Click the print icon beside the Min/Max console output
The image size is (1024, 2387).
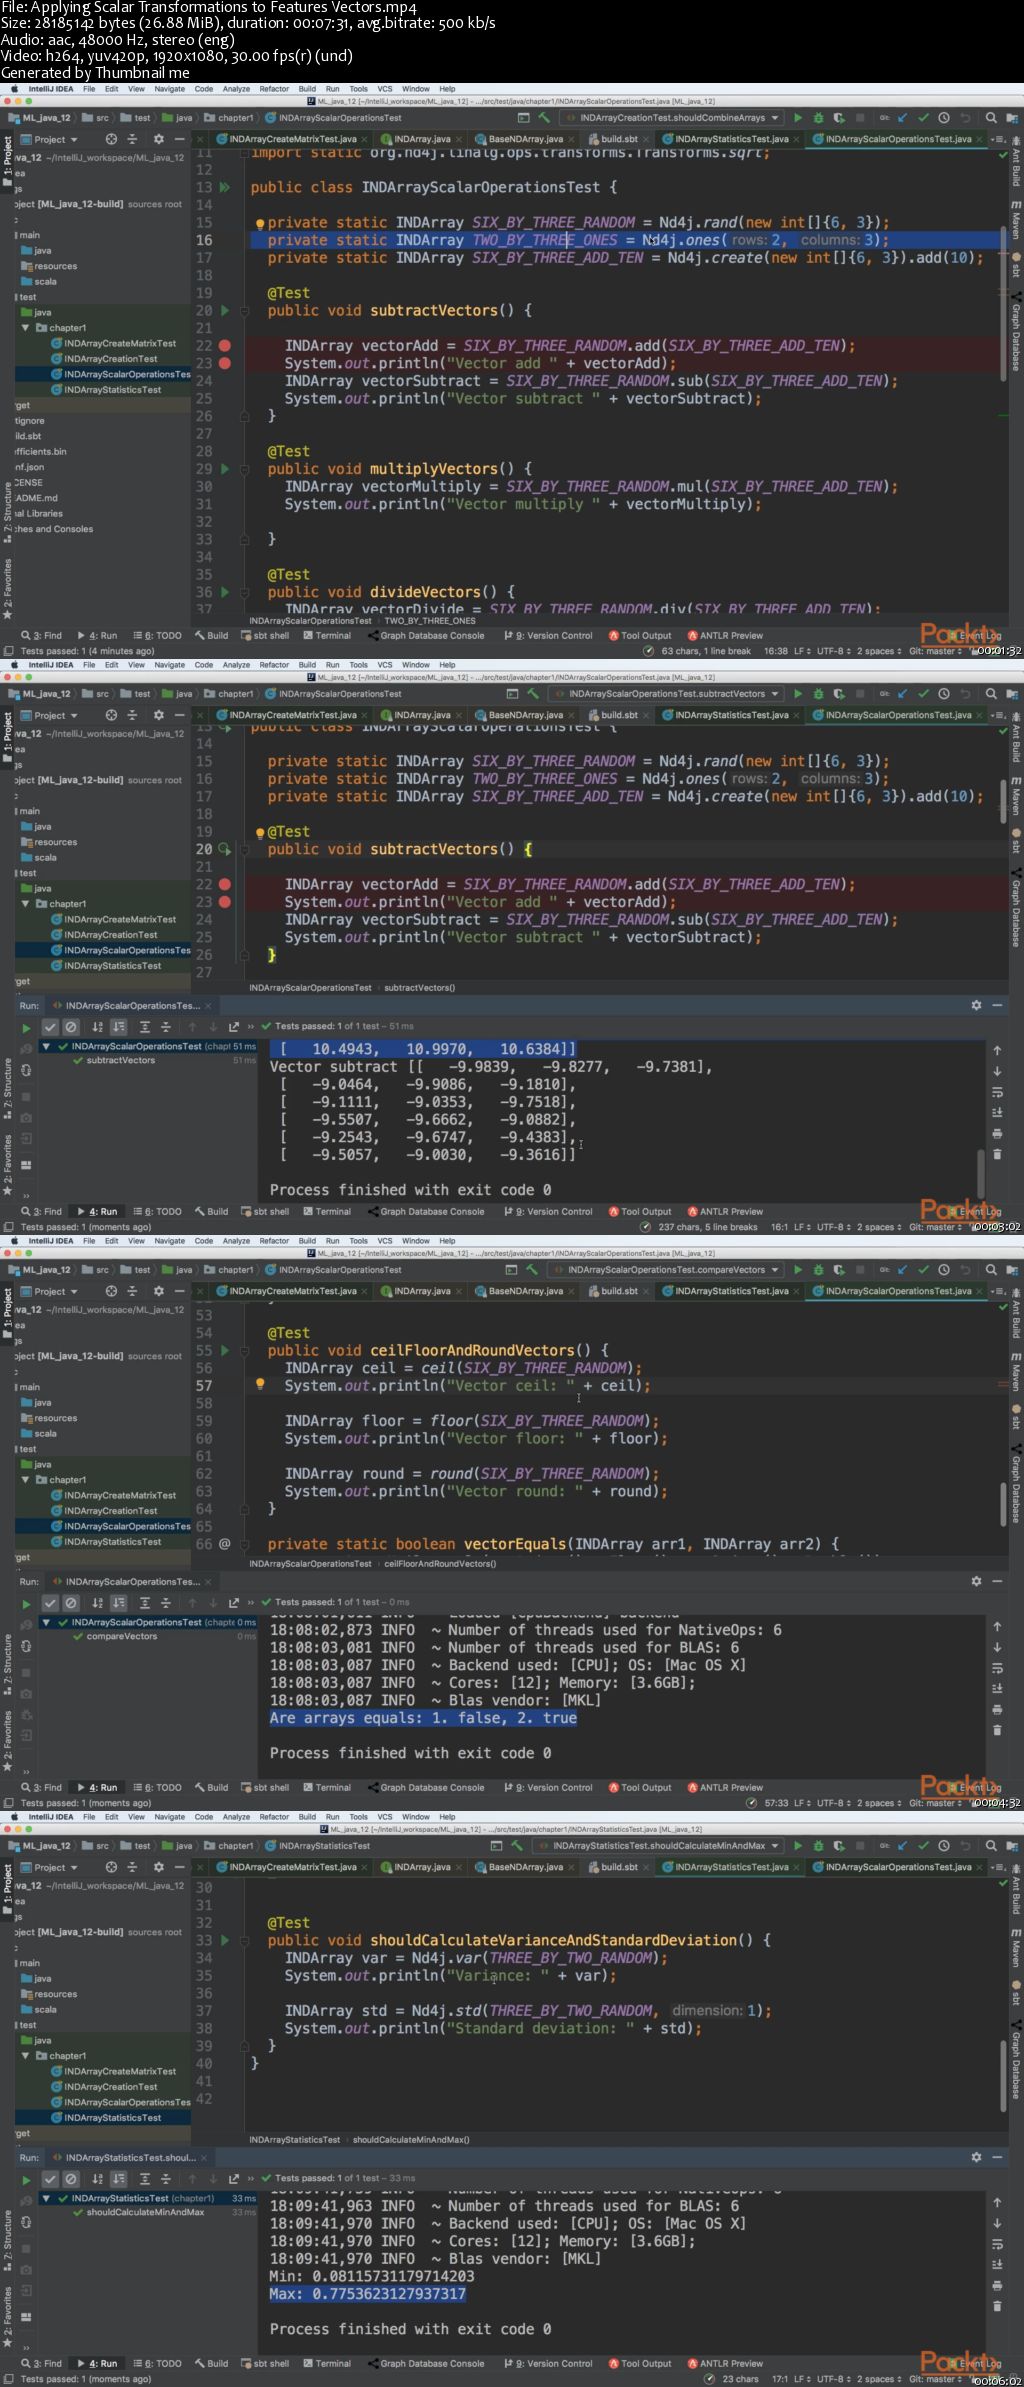[997, 2285]
